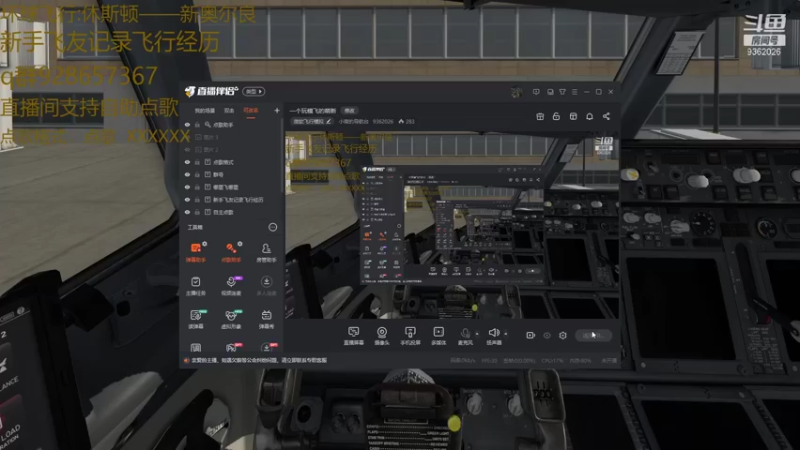Toggle lock on the 群号 layer
The image size is (800, 450).
(x=197, y=174)
